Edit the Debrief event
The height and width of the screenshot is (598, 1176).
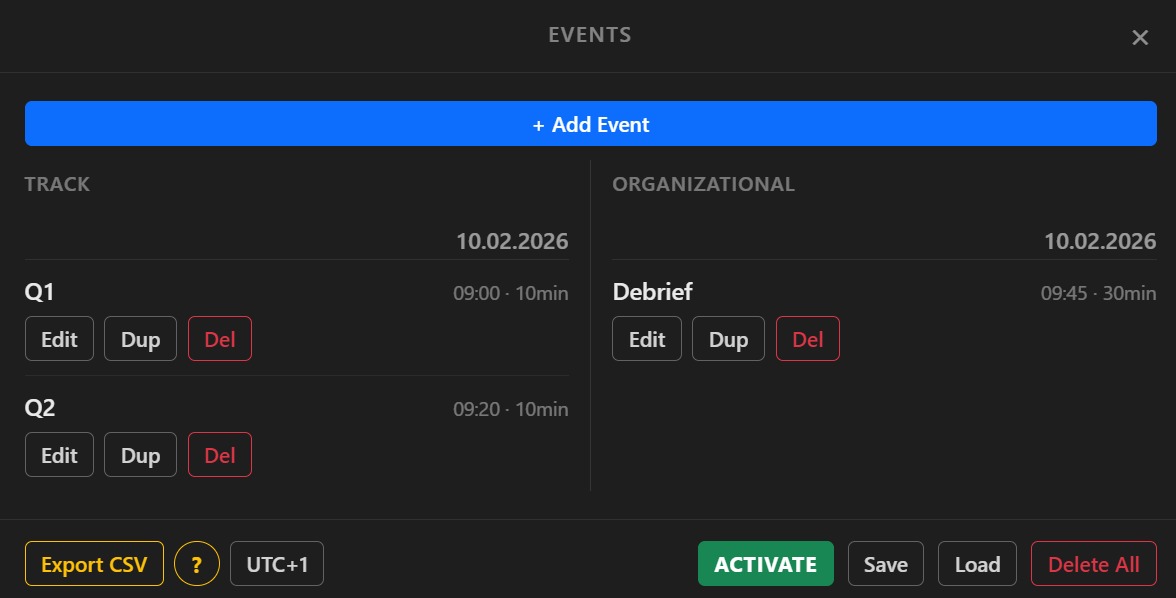tap(646, 339)
